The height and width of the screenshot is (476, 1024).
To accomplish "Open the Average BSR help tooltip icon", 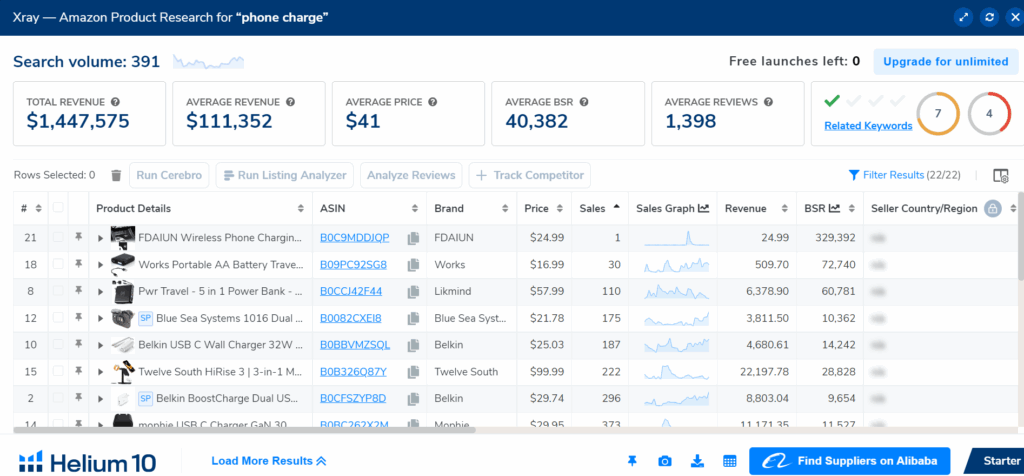I will pos(584,102).
